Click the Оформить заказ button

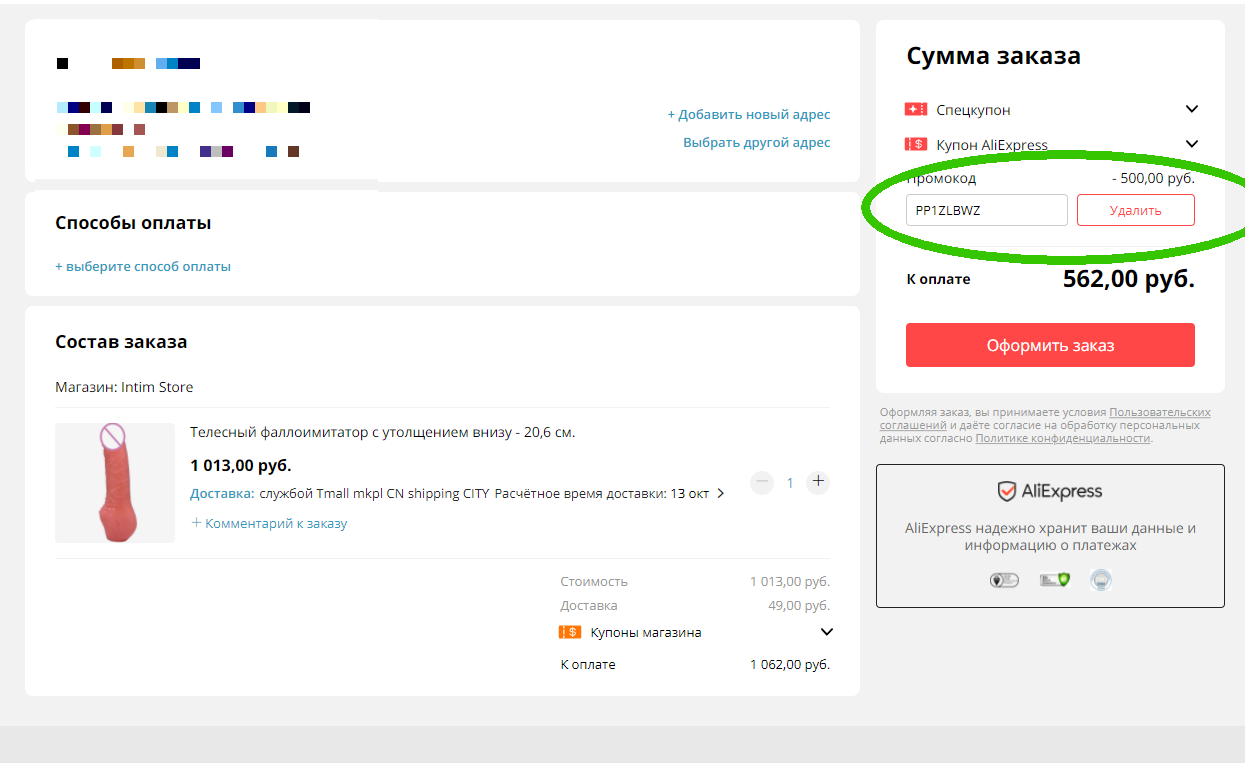click(1050, 345)
